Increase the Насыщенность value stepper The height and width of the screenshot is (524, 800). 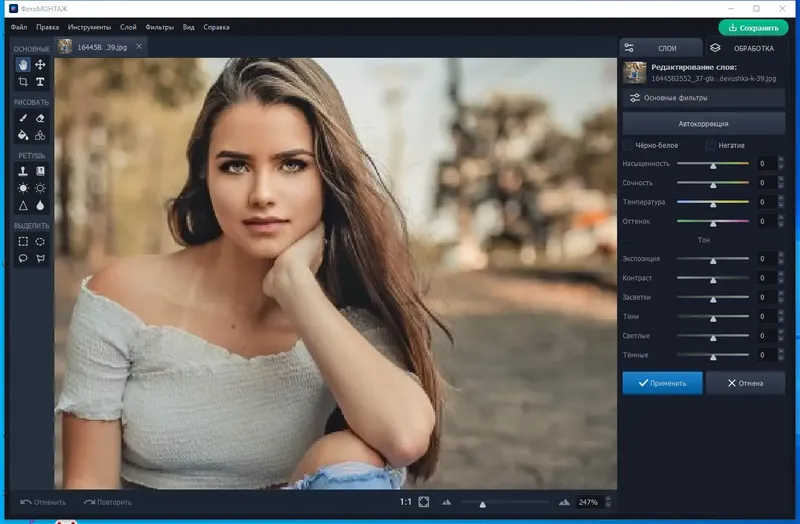[781, 160]
